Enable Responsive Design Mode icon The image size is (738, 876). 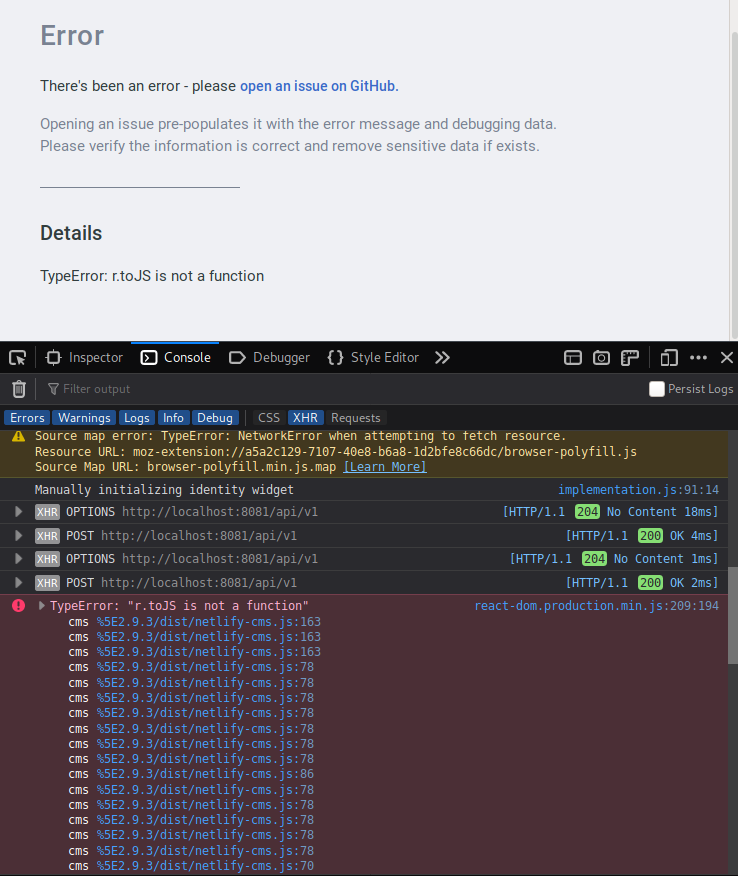[669, 358]
